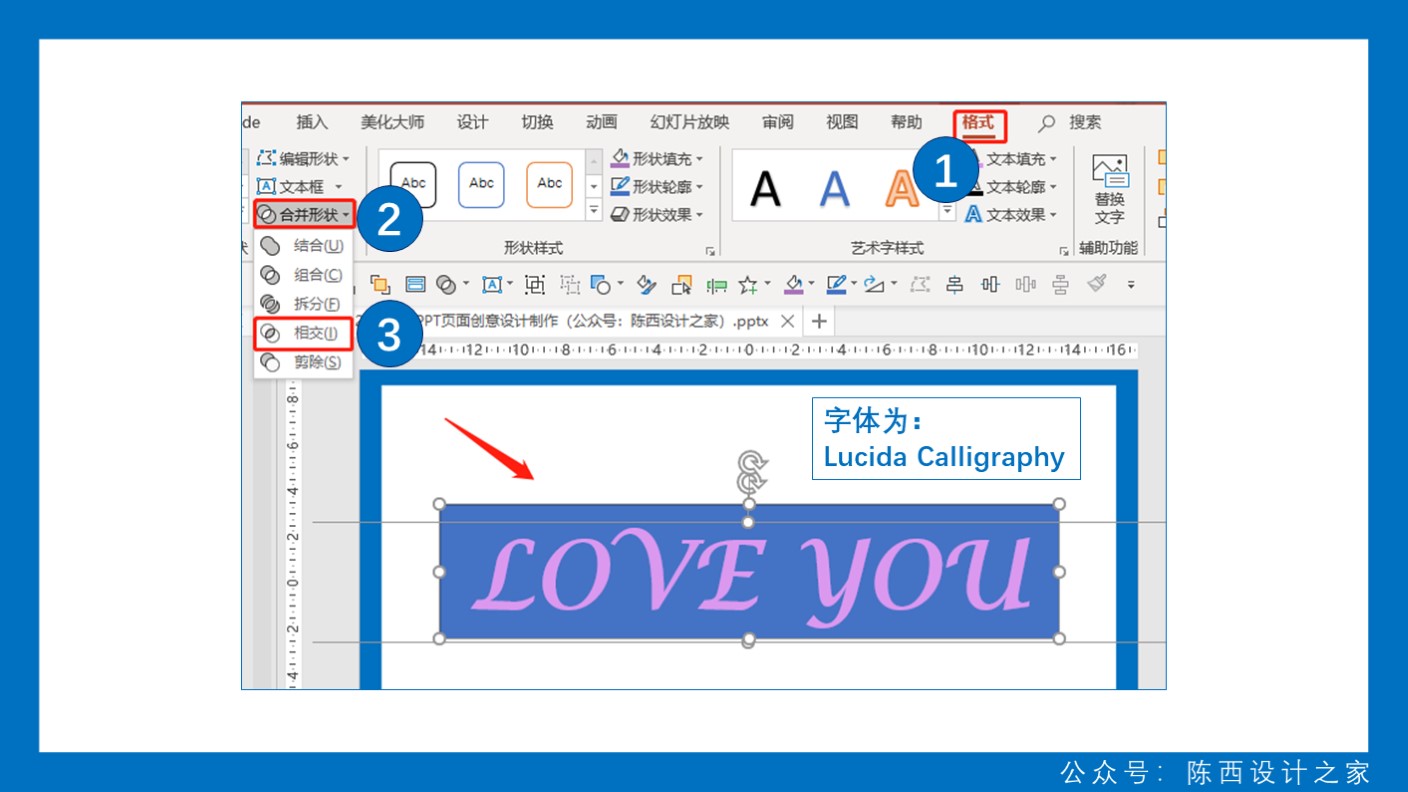The width and height of the screenshot is (1408, 792).
Task: Open the Shape Styles group dialog launcher
Action: [711, 250]
